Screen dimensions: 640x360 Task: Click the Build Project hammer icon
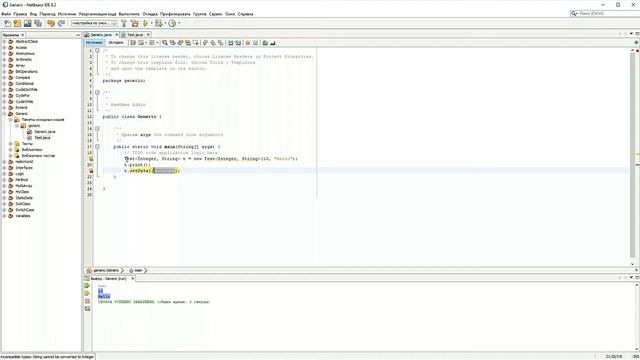tap(124, 24)
